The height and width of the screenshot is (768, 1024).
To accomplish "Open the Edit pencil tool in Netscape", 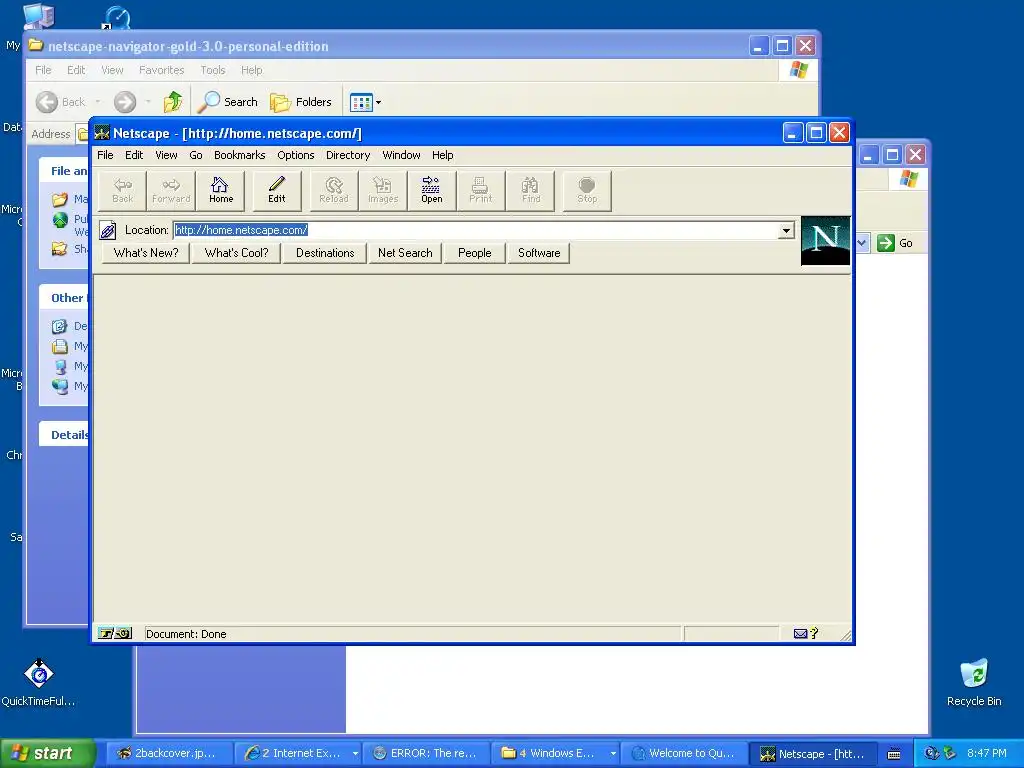I will coord(277,191).
